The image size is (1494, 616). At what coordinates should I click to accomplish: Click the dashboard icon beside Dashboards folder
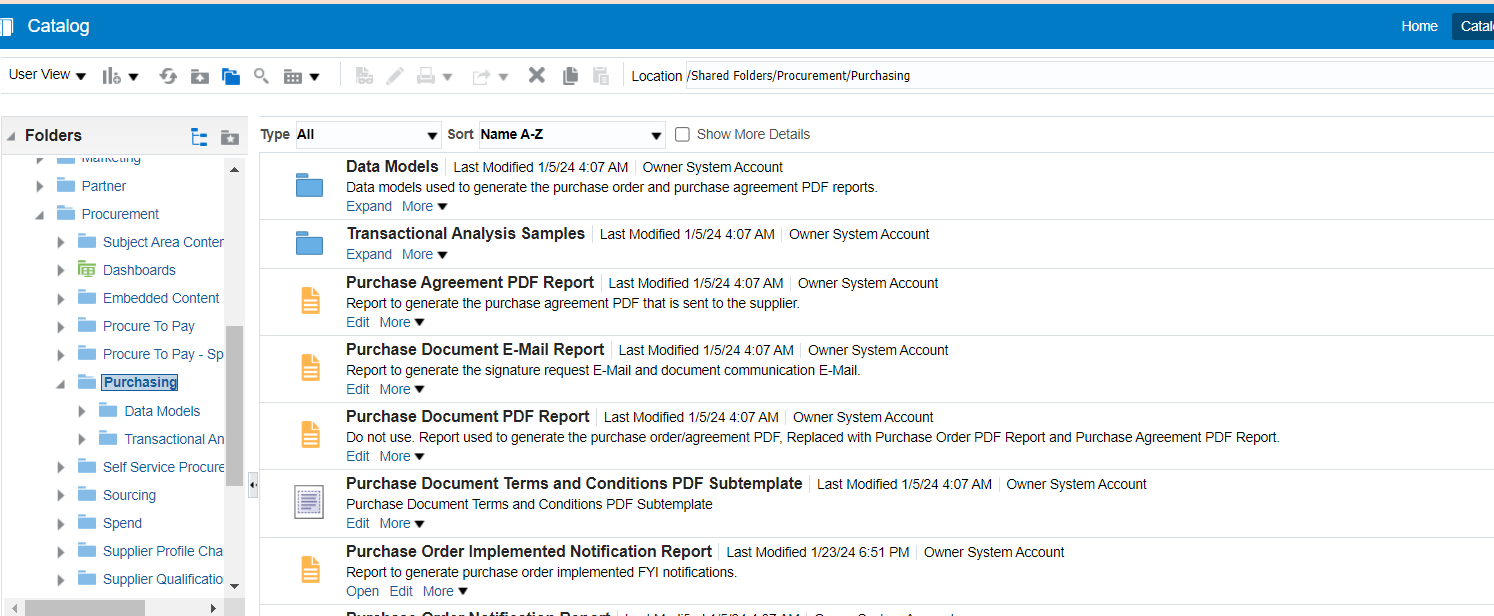coord(85,269)
